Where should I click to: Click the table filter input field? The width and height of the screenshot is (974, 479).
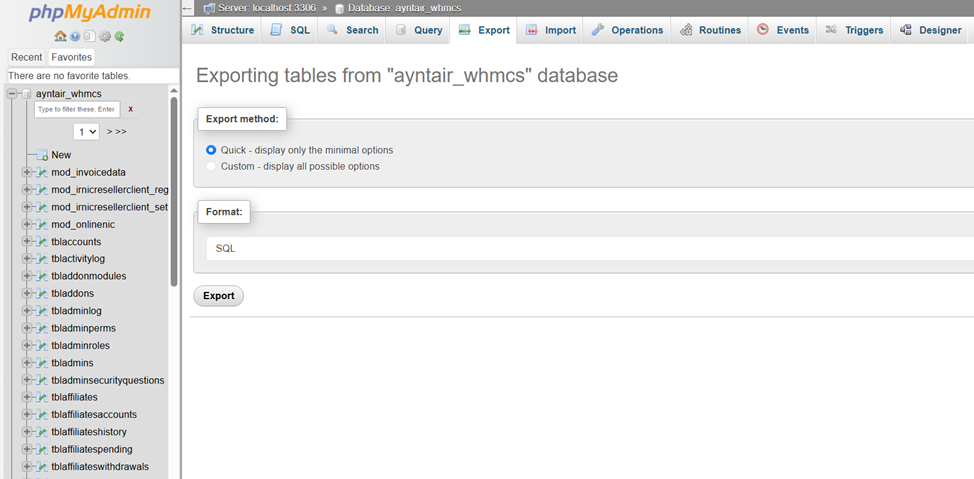point(78,109)
